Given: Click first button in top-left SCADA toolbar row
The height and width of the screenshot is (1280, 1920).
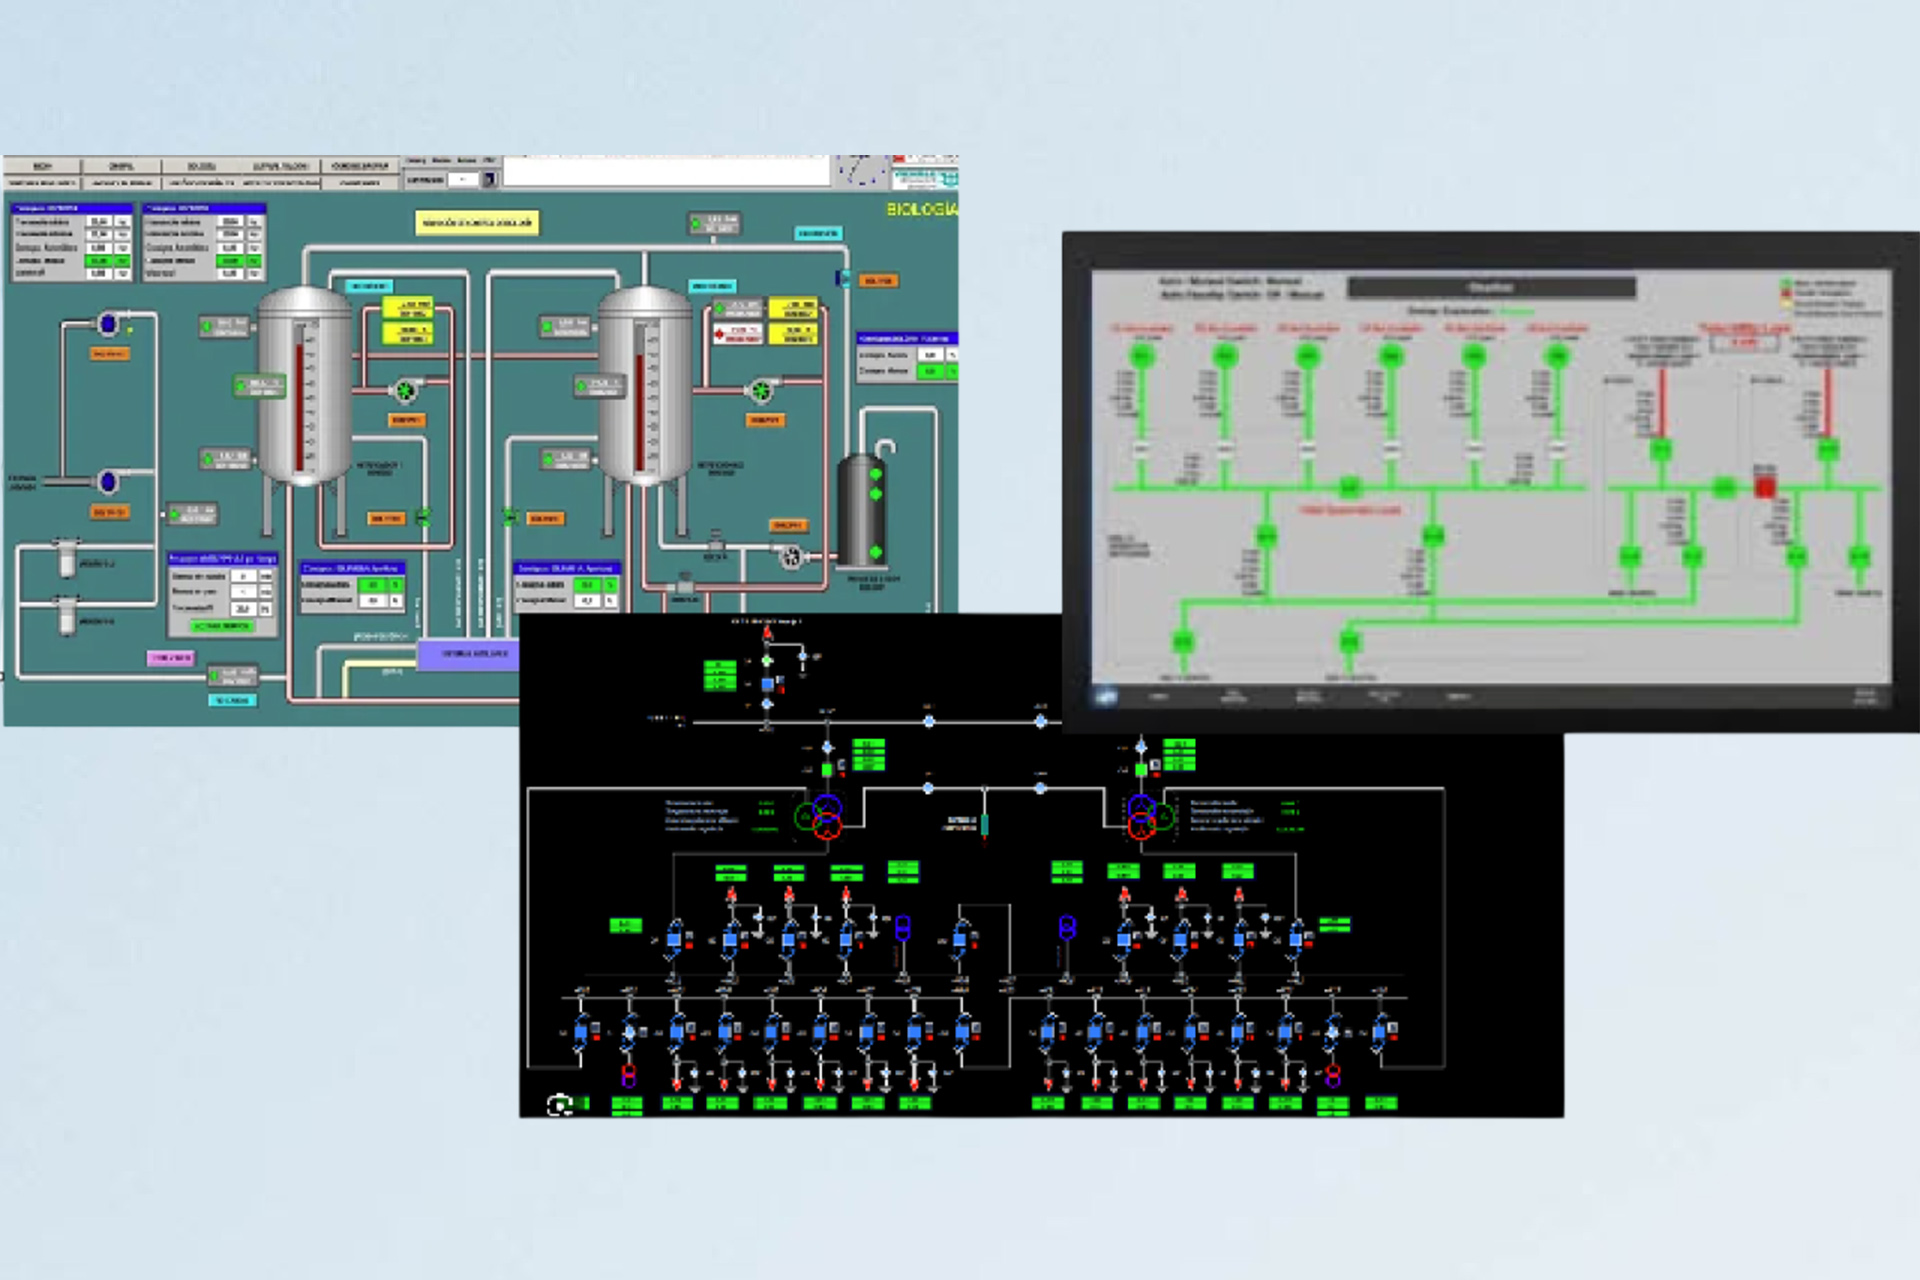Looking at the screenshot, I should [x=42, y=165].
